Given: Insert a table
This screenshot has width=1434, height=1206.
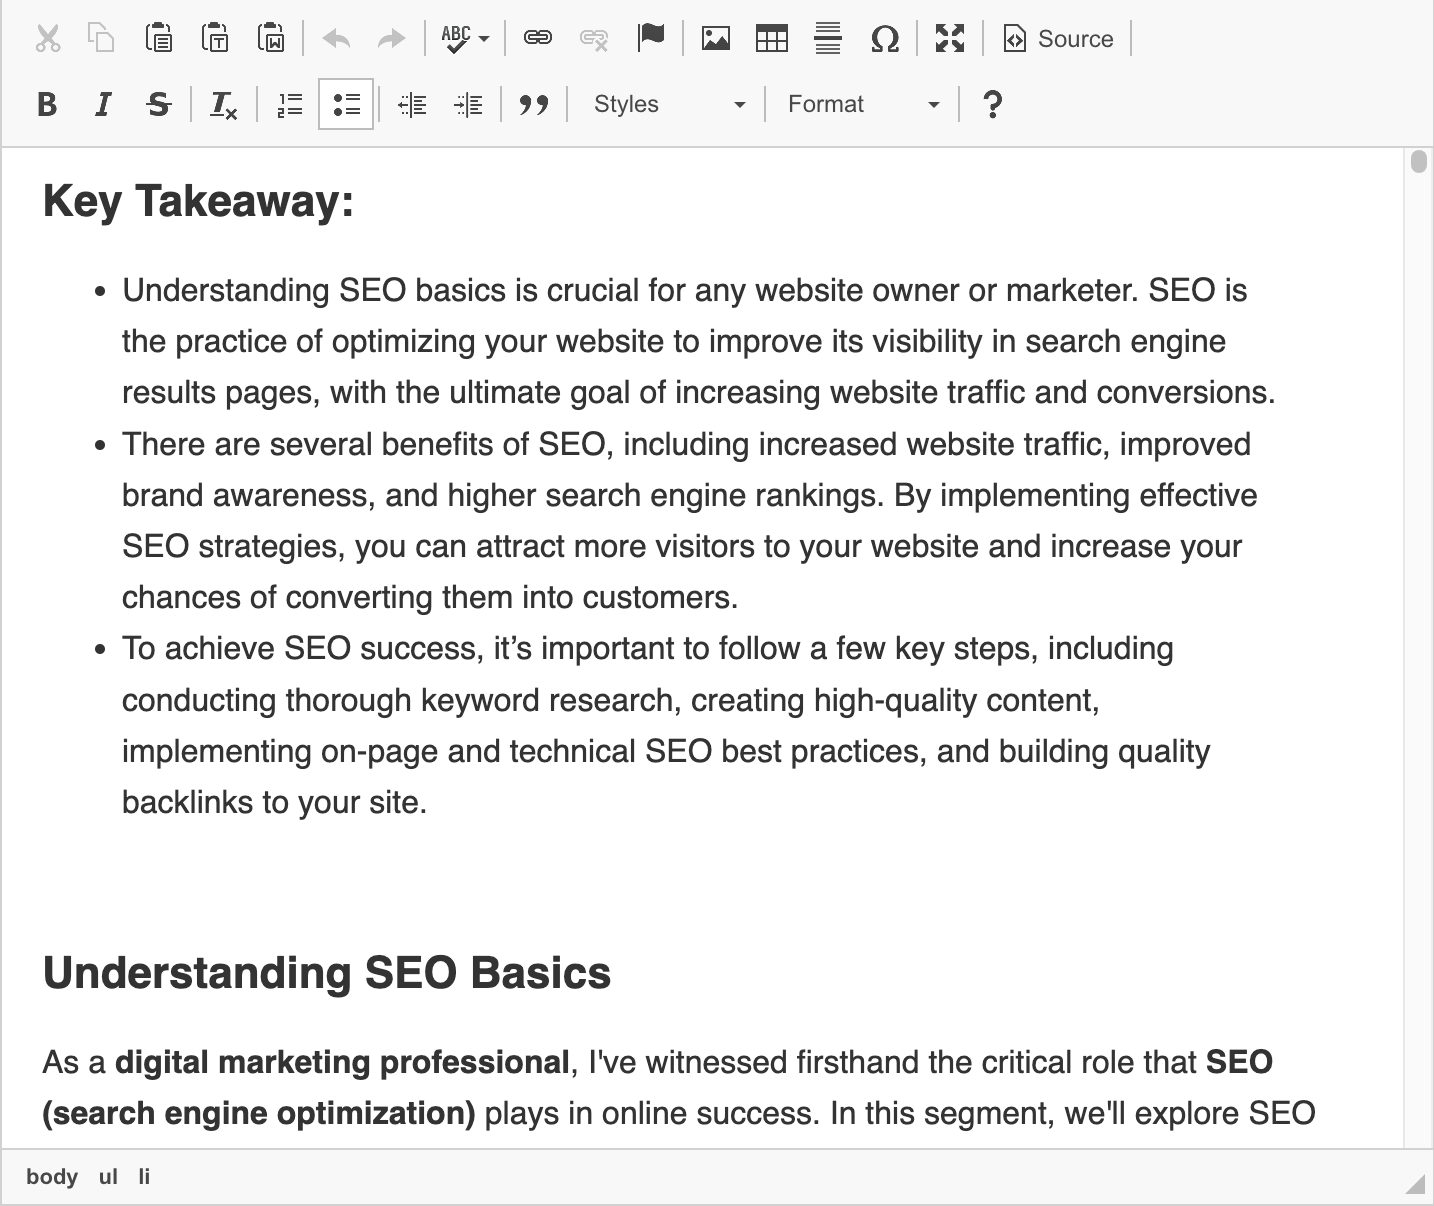Looking at the screenshot, I should pos(771,39).
